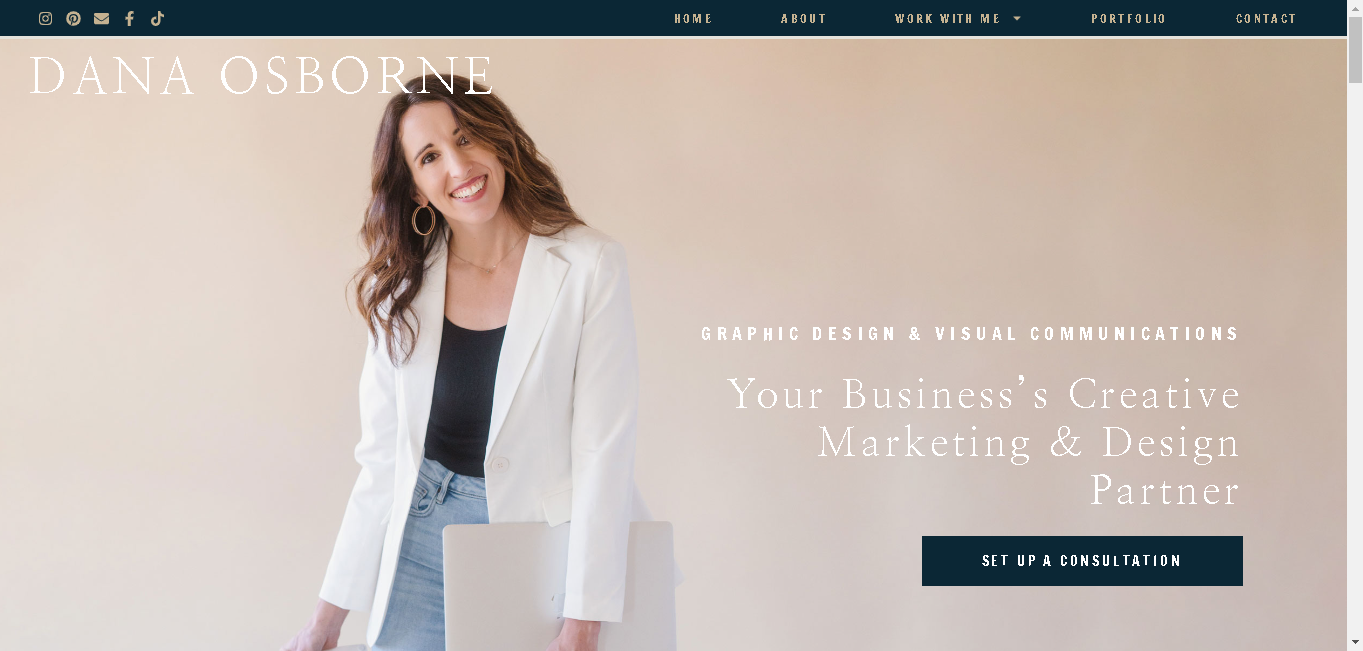Select the Work With Me menu item

click(947, 19)
